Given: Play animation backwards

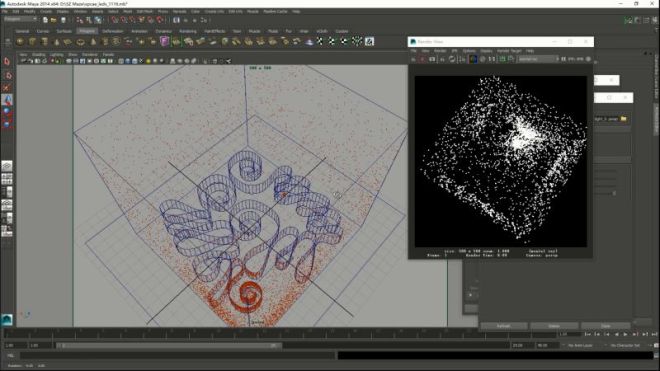Looking at the screenshot, I should point(616,334).
